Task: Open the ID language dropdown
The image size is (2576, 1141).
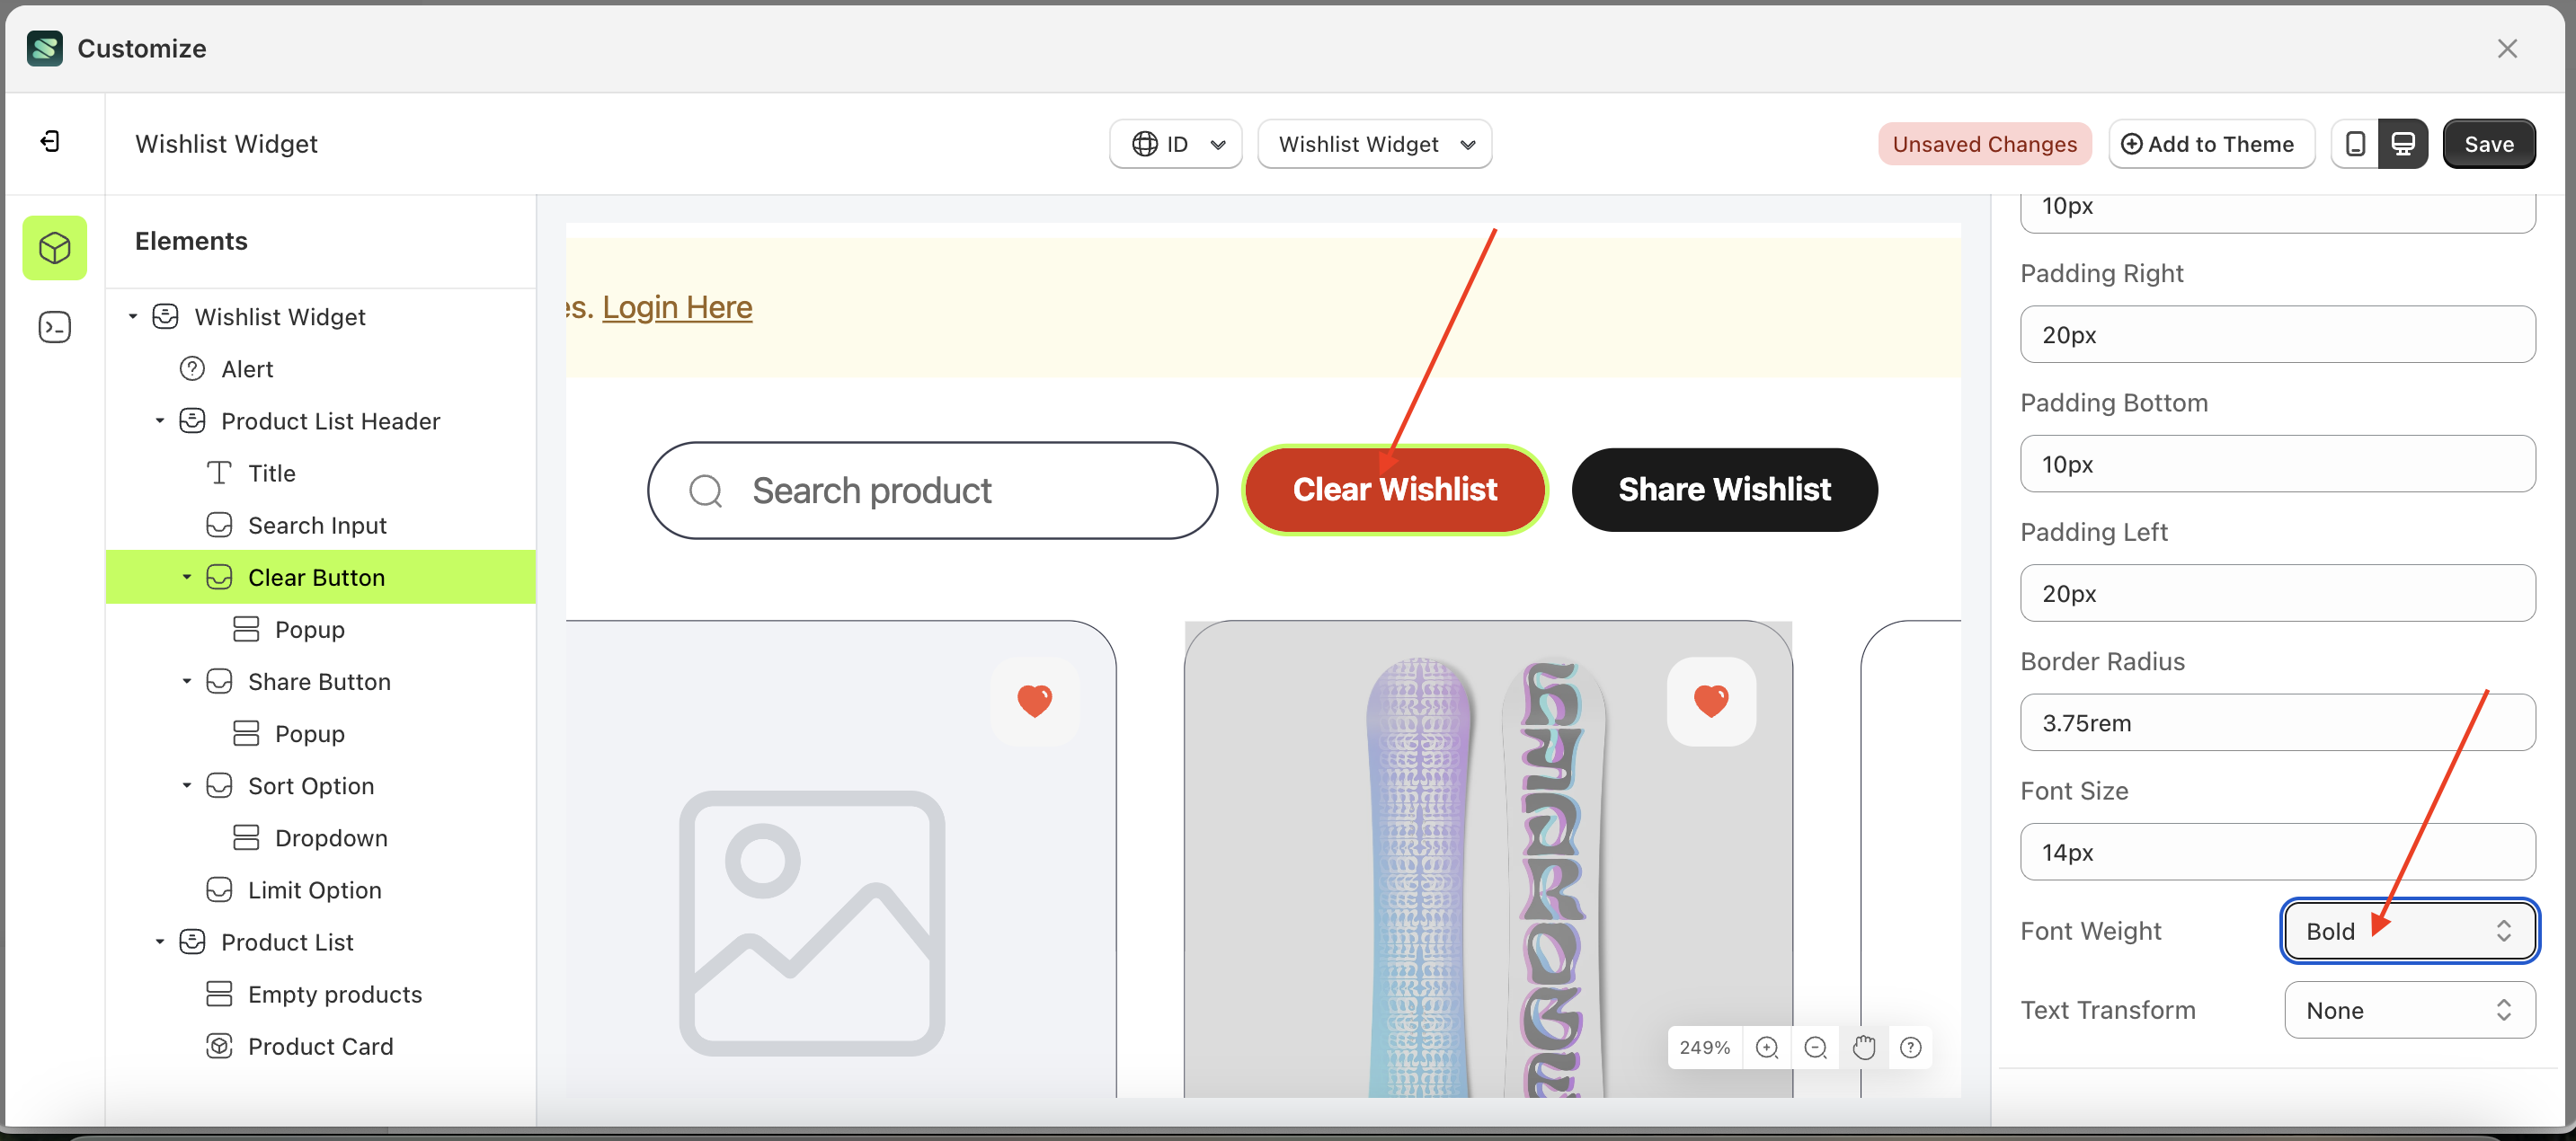Action: pos(1175,143)
